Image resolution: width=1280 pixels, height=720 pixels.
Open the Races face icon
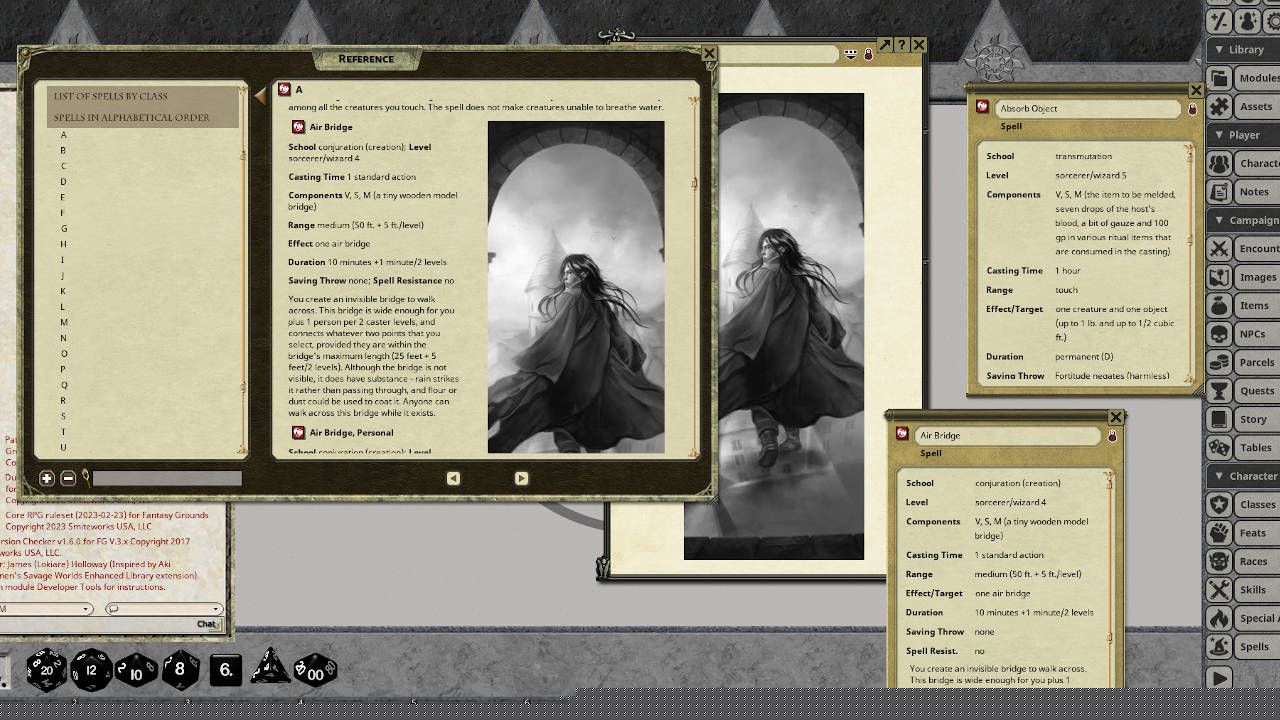(x=1219, y=561)
